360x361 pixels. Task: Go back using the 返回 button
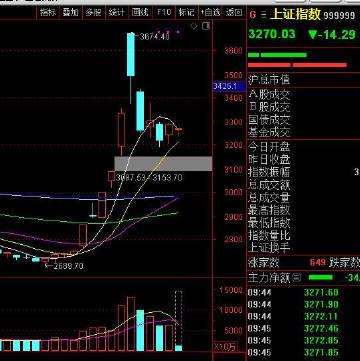[234, 13]
